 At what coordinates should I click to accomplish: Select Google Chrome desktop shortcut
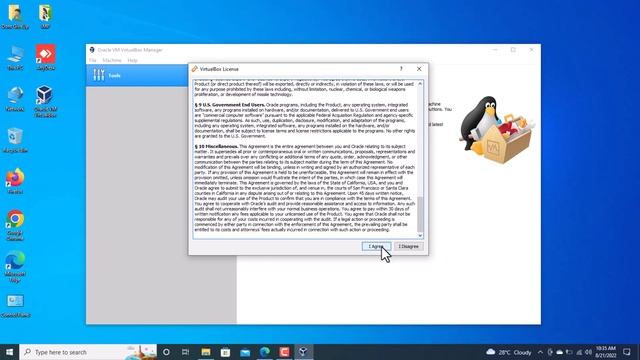coord(15,225)
